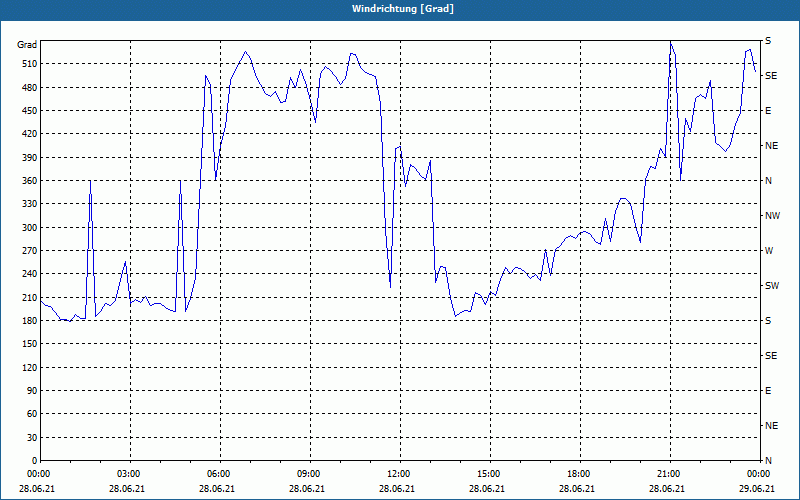Click the E compass label level with 450
Viewport: 800px width, 500px height.
(x=768, y=111)
